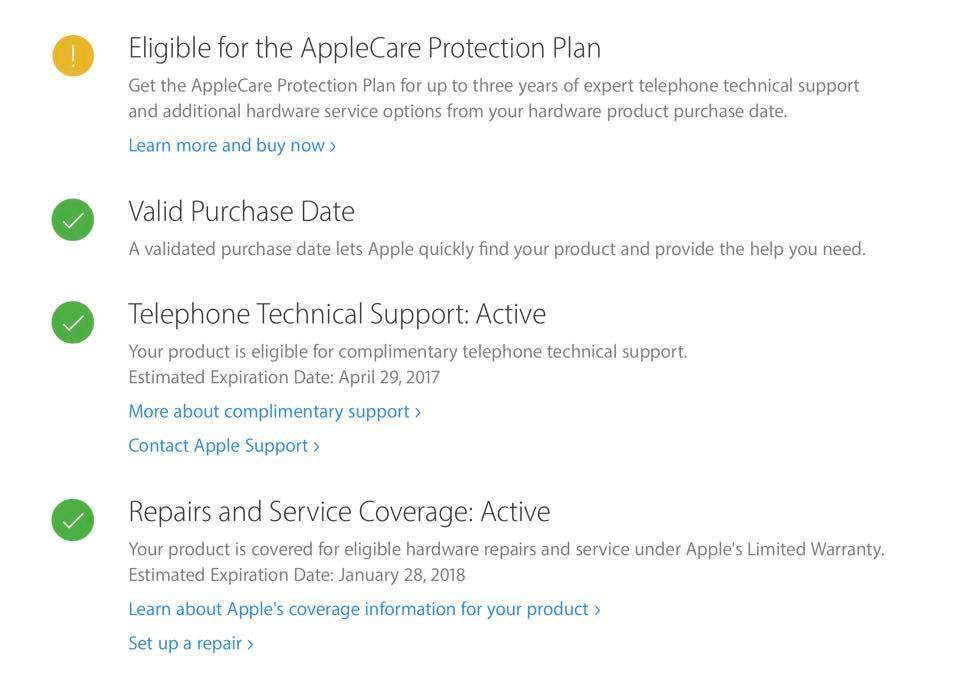The width and height of the screenshot is (960, 696).
Task: Click the green checkmark beside Valid Purchase Date
Action: (73, 220)
